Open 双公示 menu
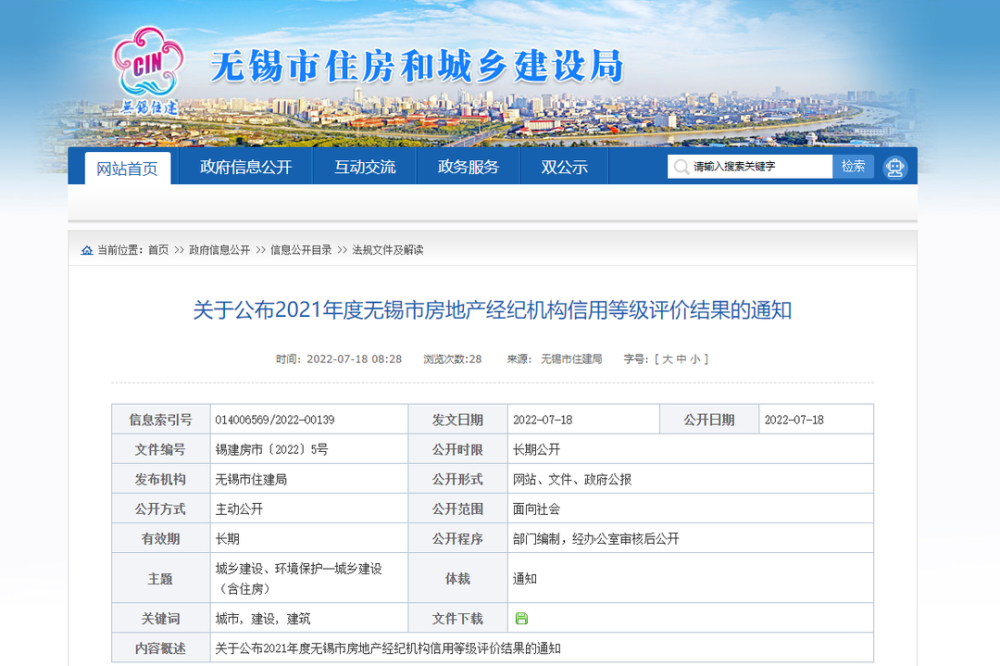The image size is (1000, 666). click(x=564, y=167)
